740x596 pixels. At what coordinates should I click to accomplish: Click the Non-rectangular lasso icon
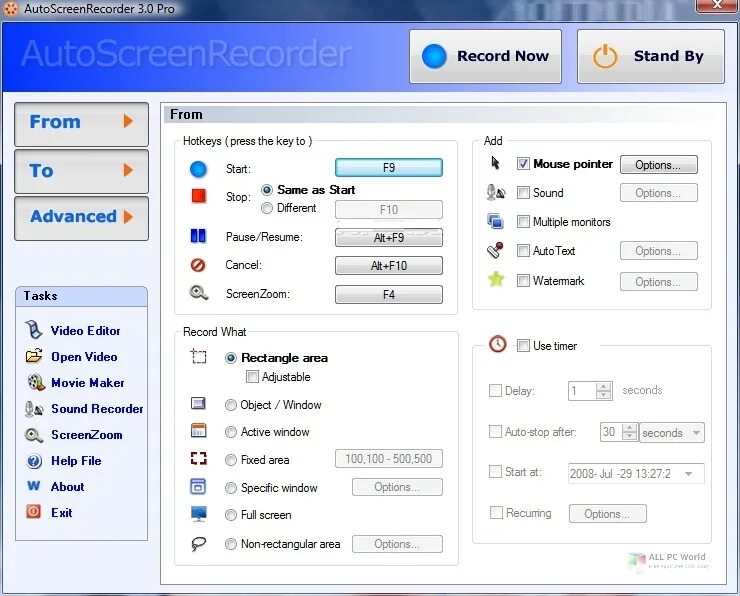click(198, 544)
